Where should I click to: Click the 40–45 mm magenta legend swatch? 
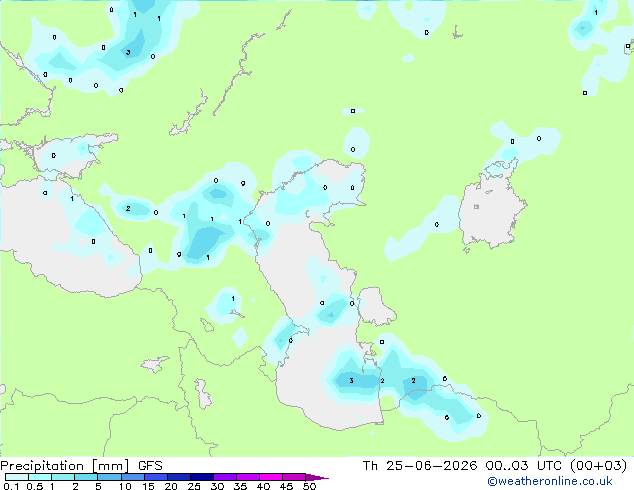(x=271, y=477)
